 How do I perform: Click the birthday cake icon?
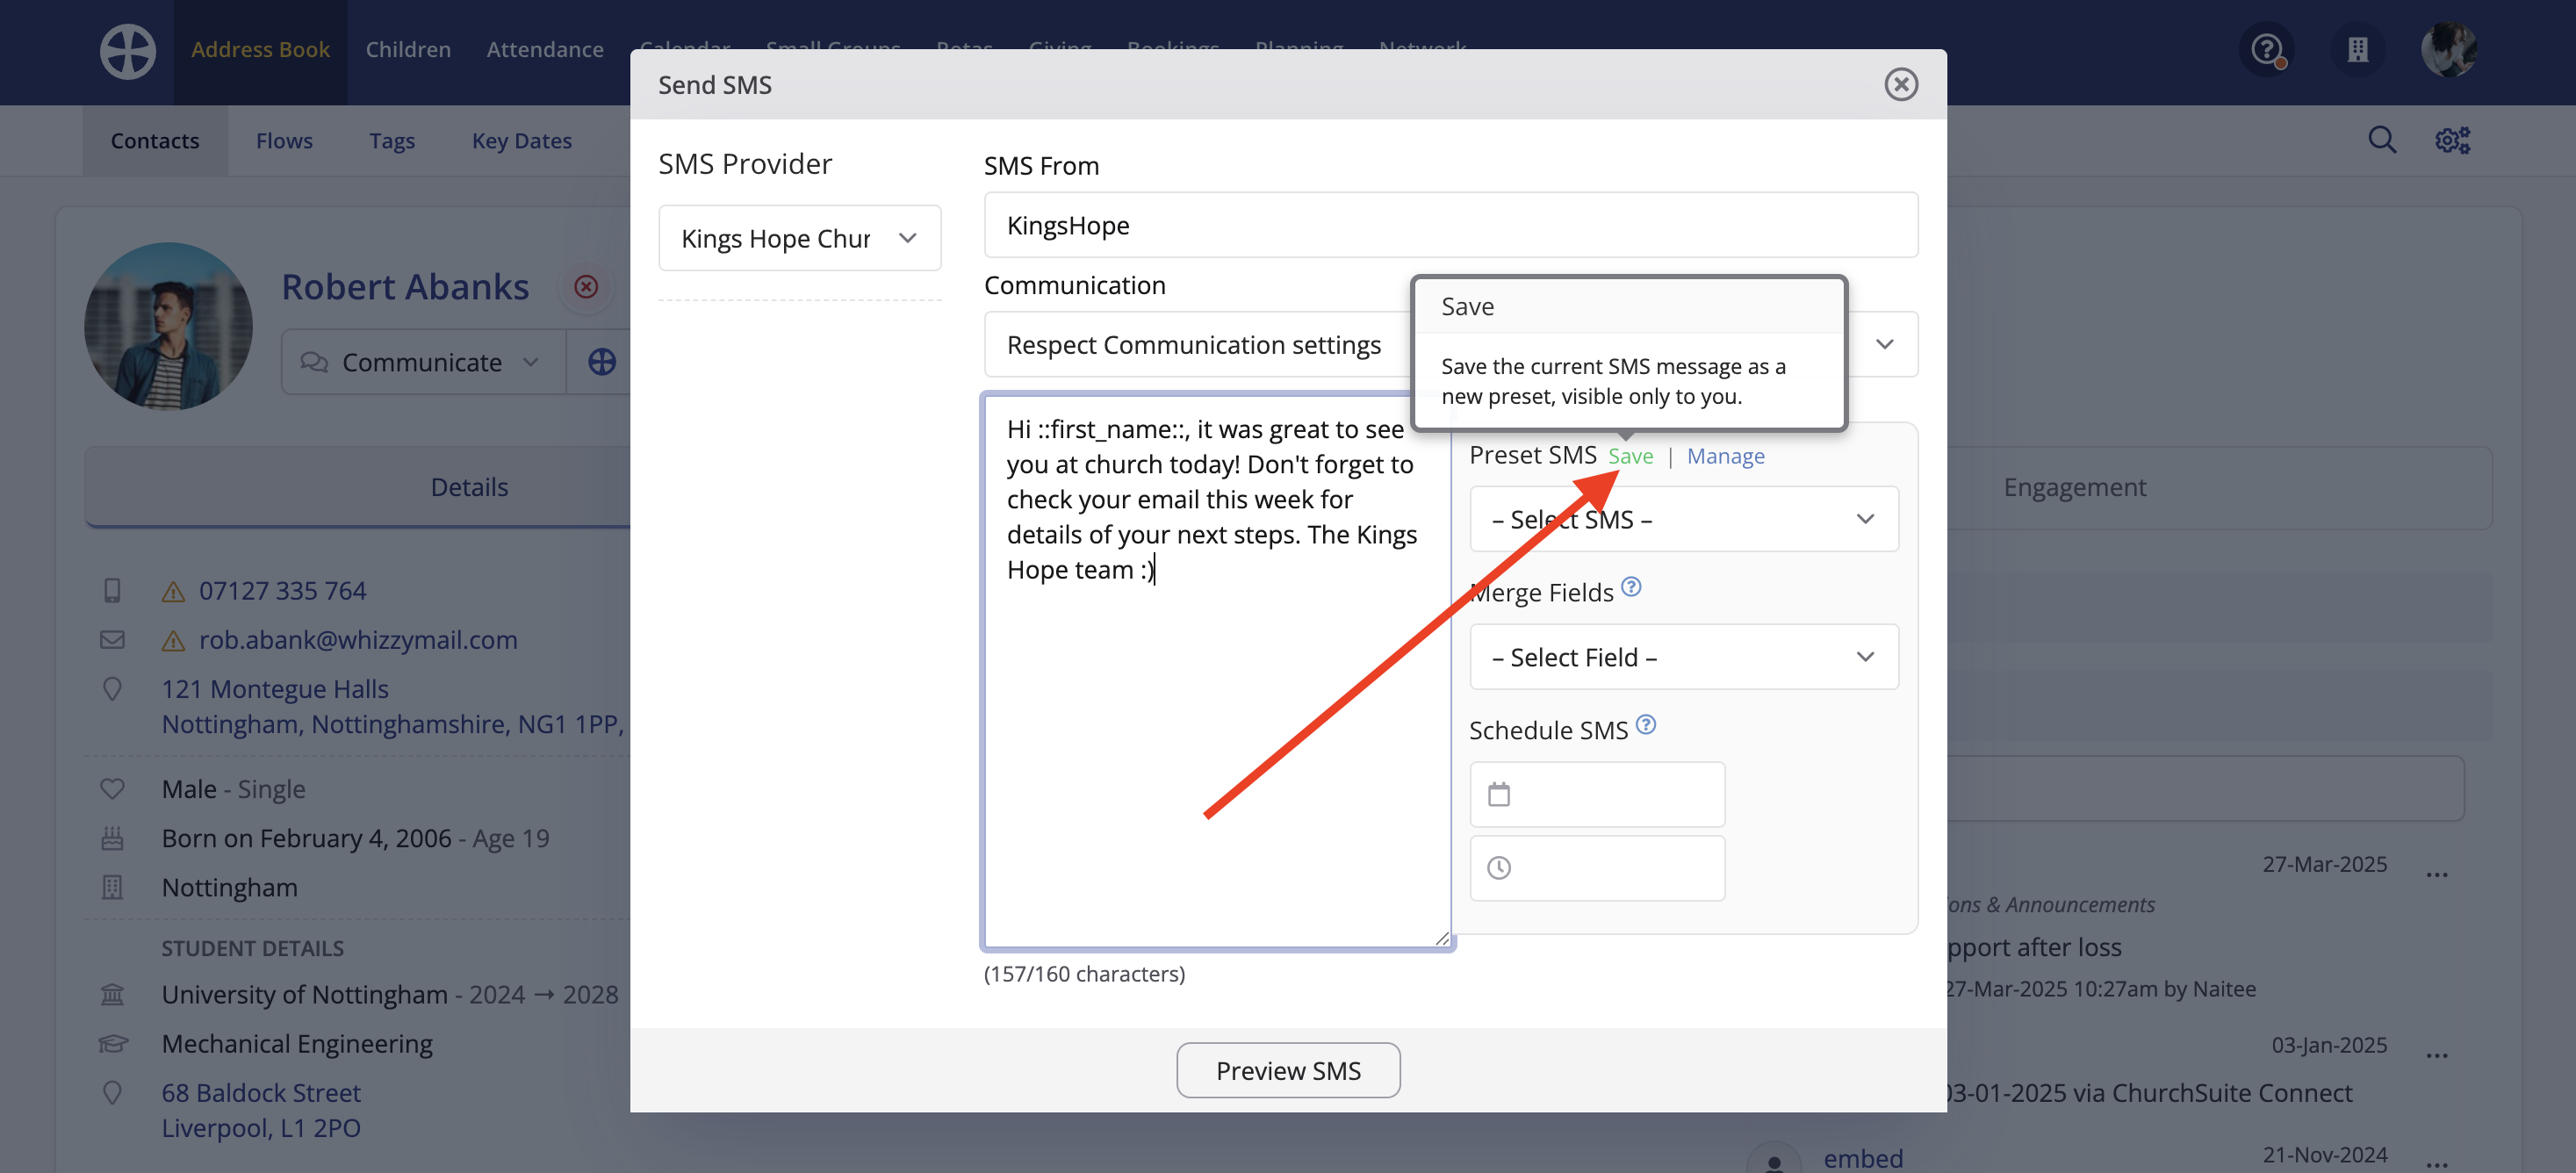click(112, 838)
